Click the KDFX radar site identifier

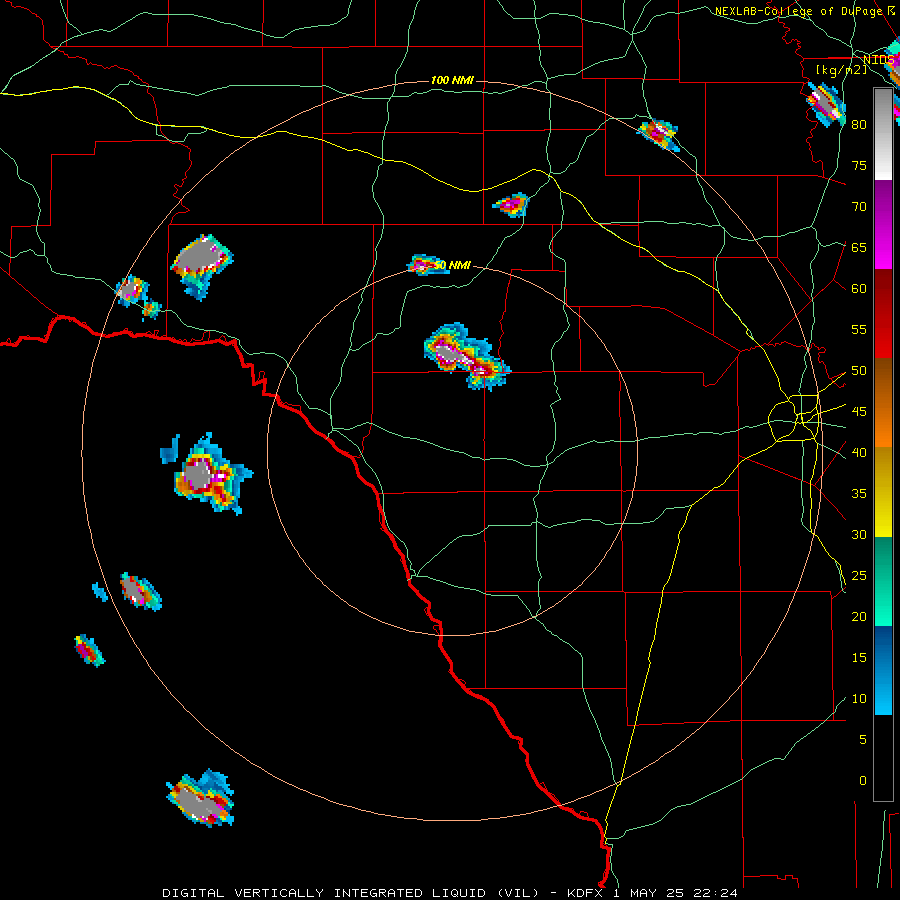coord(585,893)
